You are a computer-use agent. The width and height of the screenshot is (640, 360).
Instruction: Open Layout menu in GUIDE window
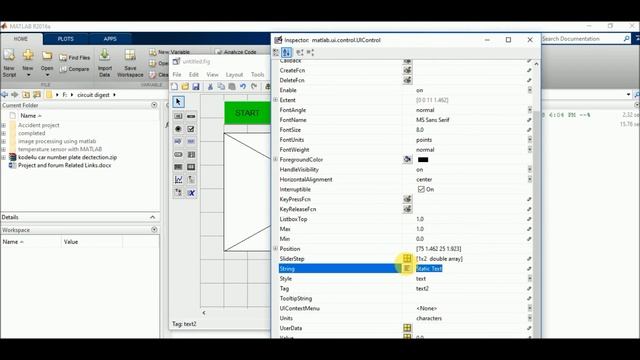pos(234,75)
